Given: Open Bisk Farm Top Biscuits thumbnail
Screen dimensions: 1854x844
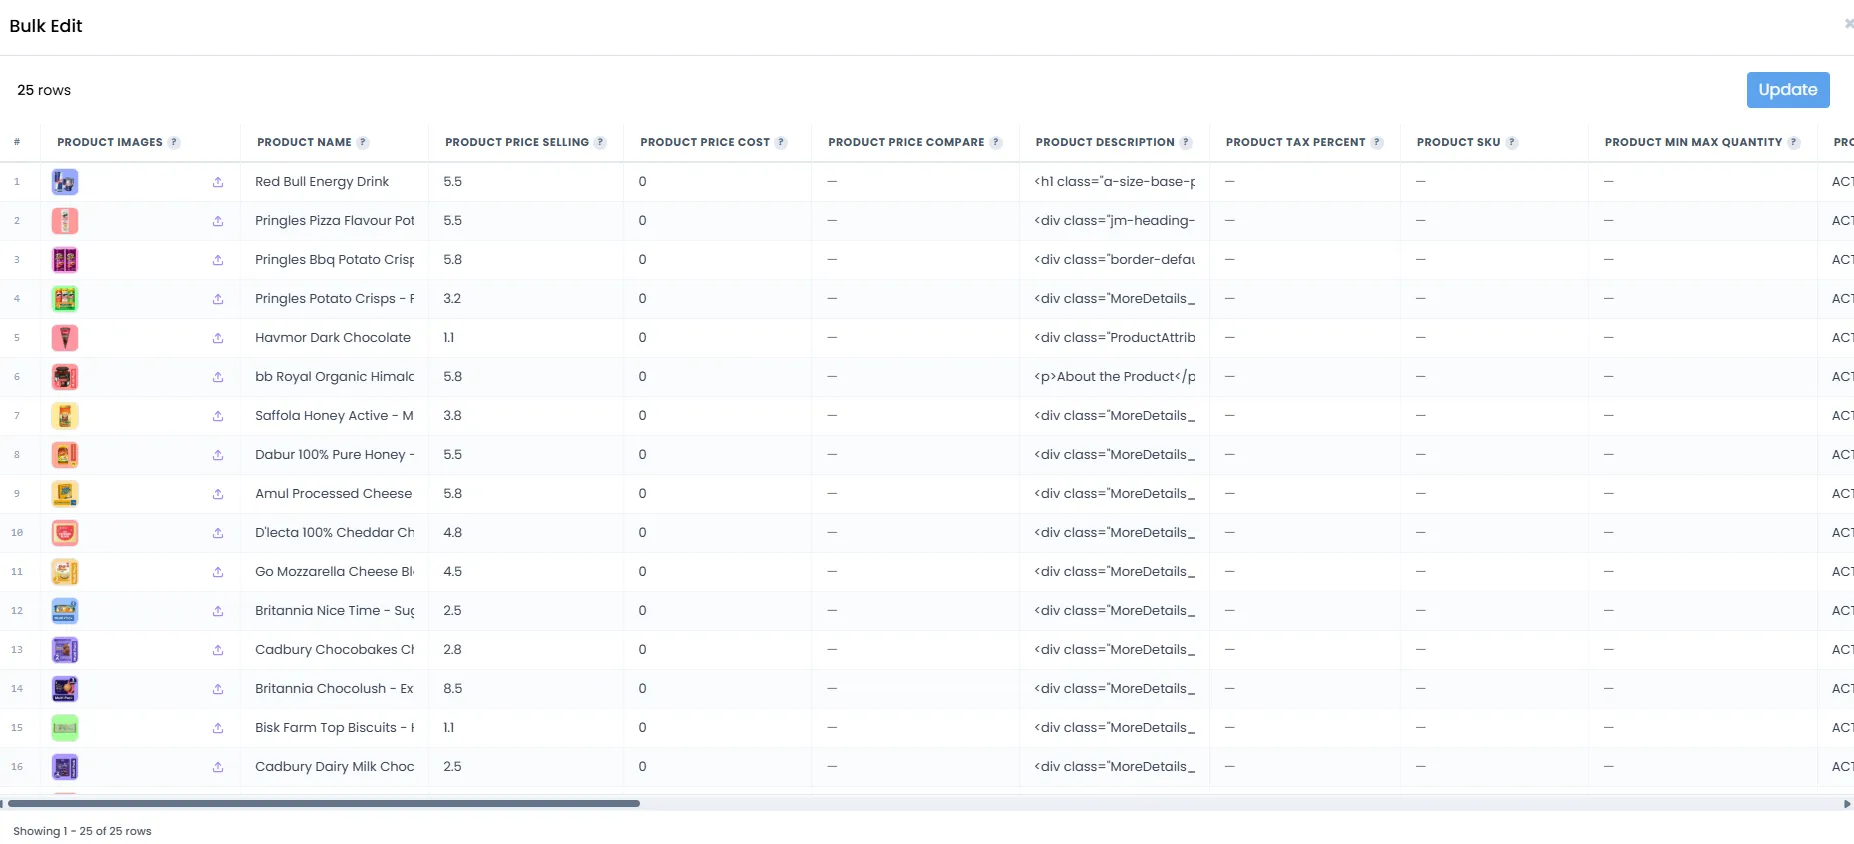Looking at the screenshot, I should click(x=65, y=728).
